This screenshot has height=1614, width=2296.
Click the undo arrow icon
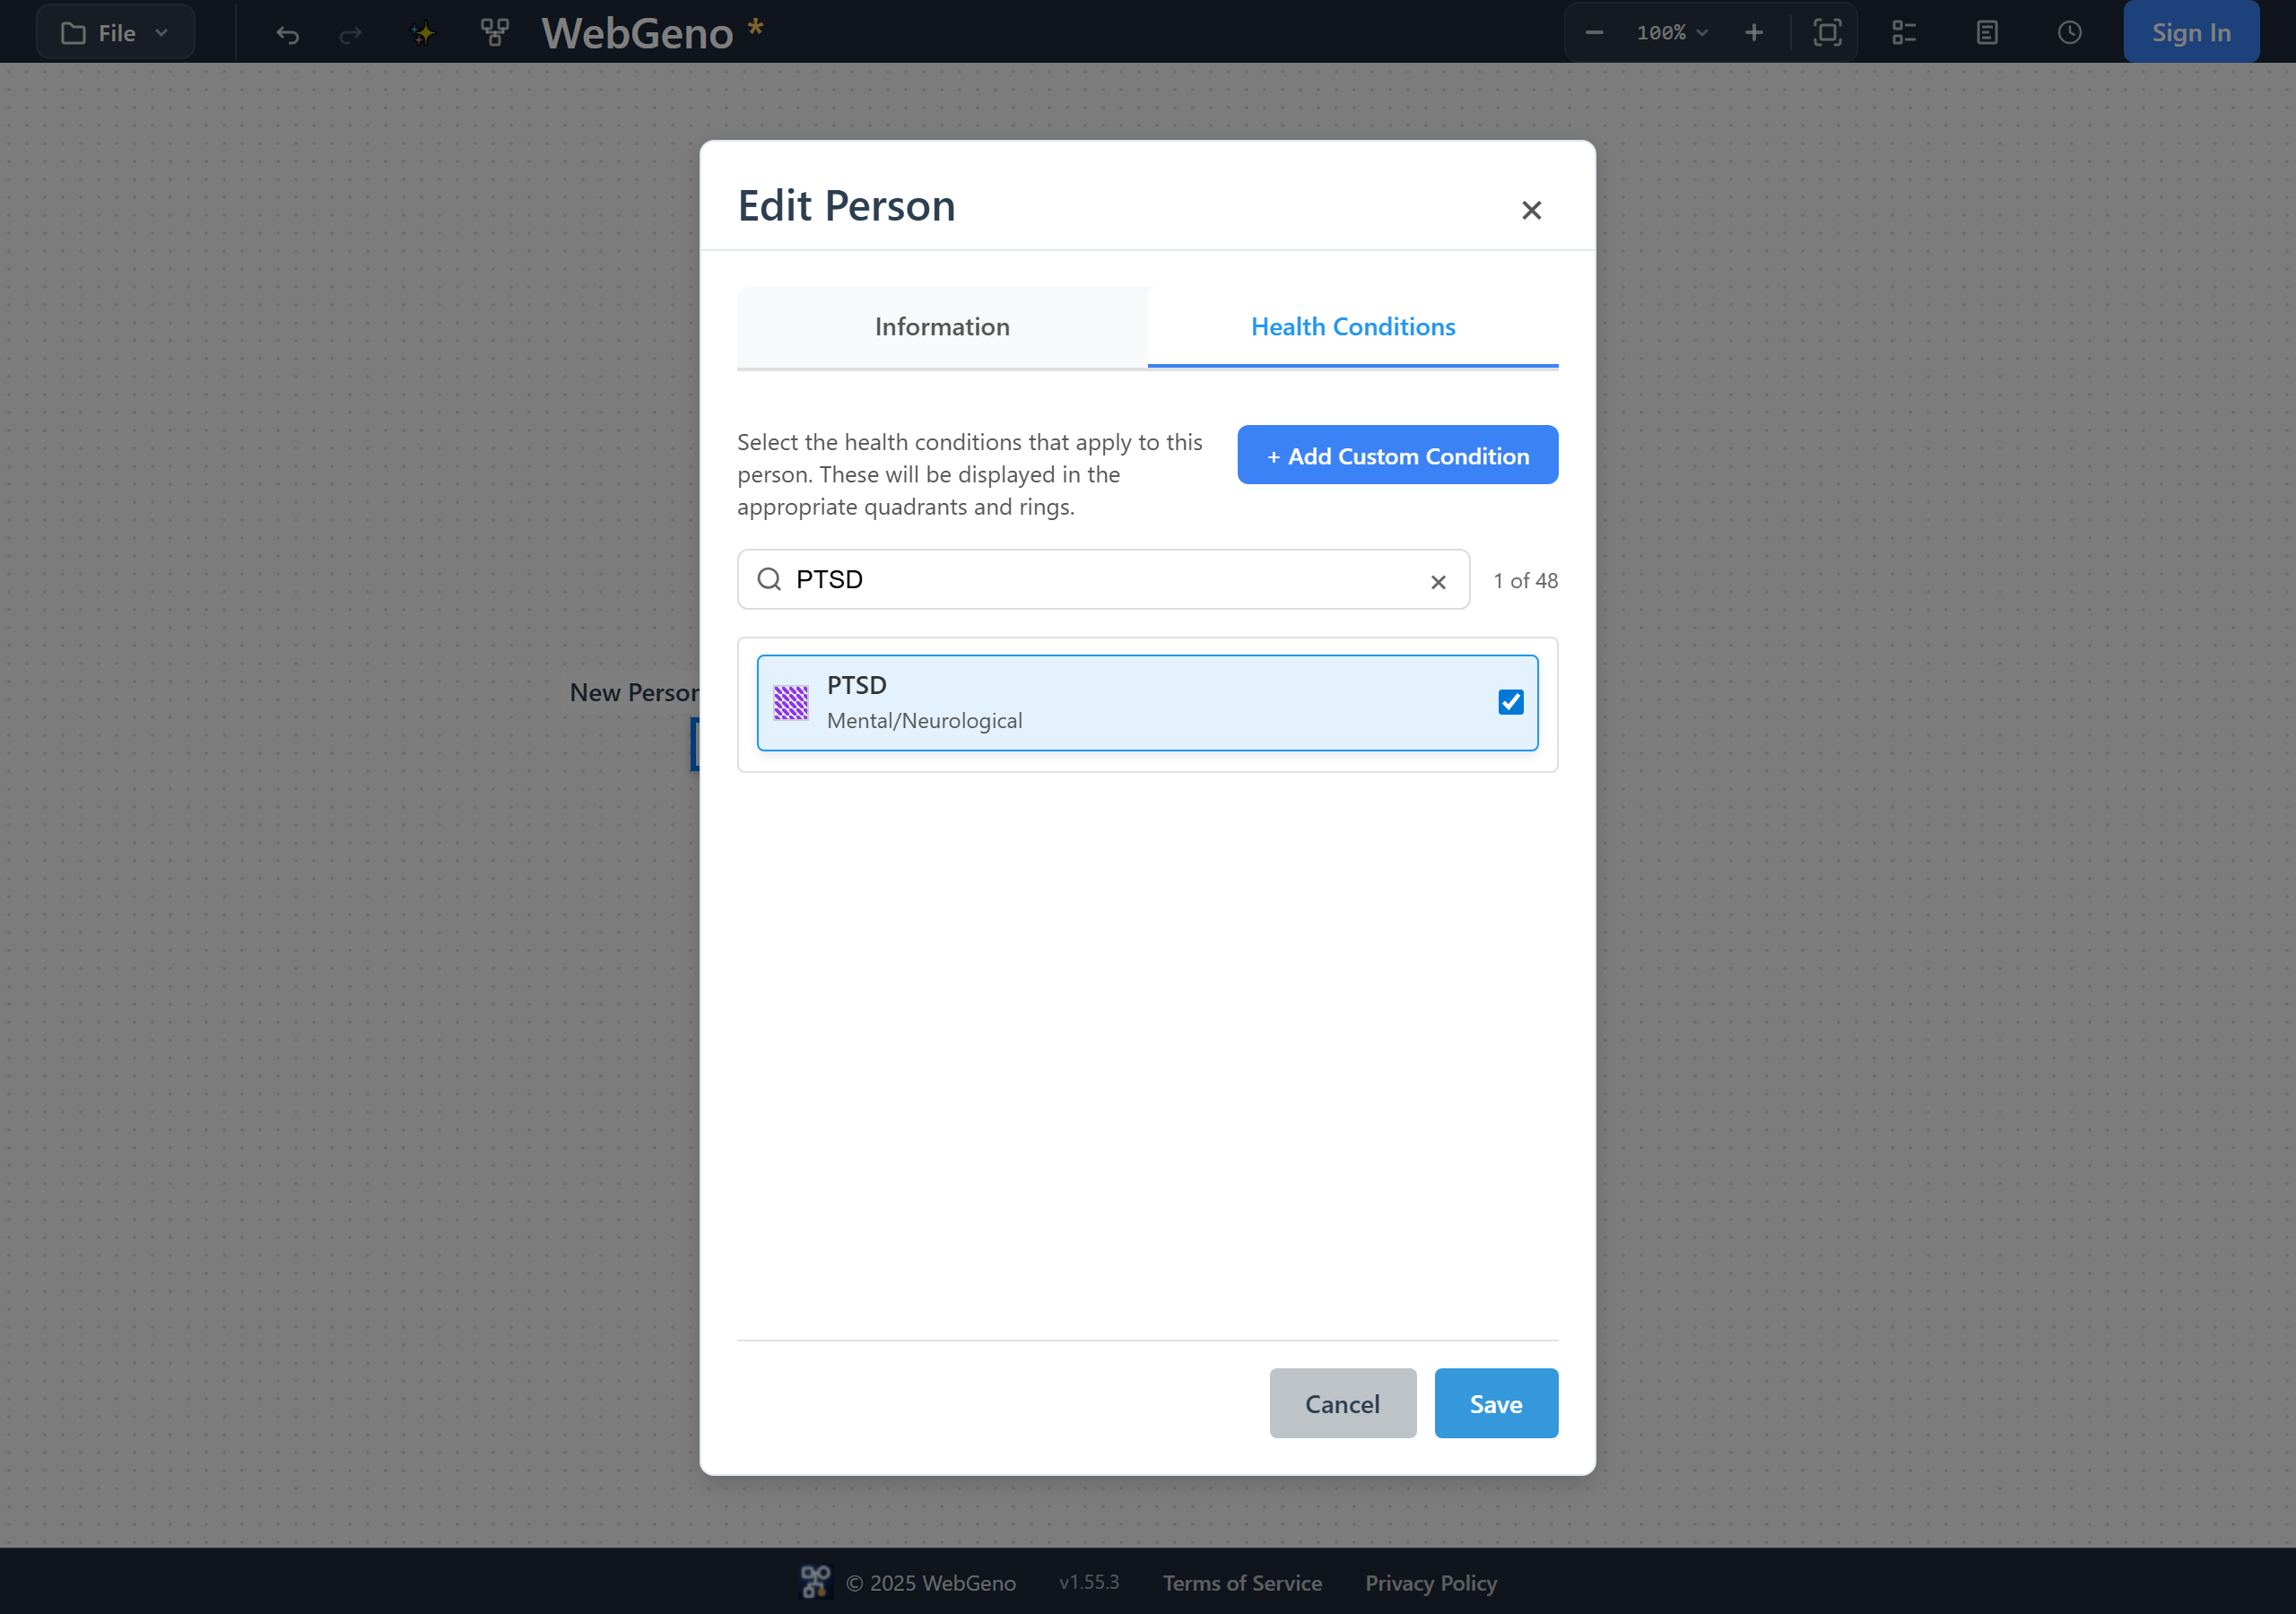[x=287, y=34]
